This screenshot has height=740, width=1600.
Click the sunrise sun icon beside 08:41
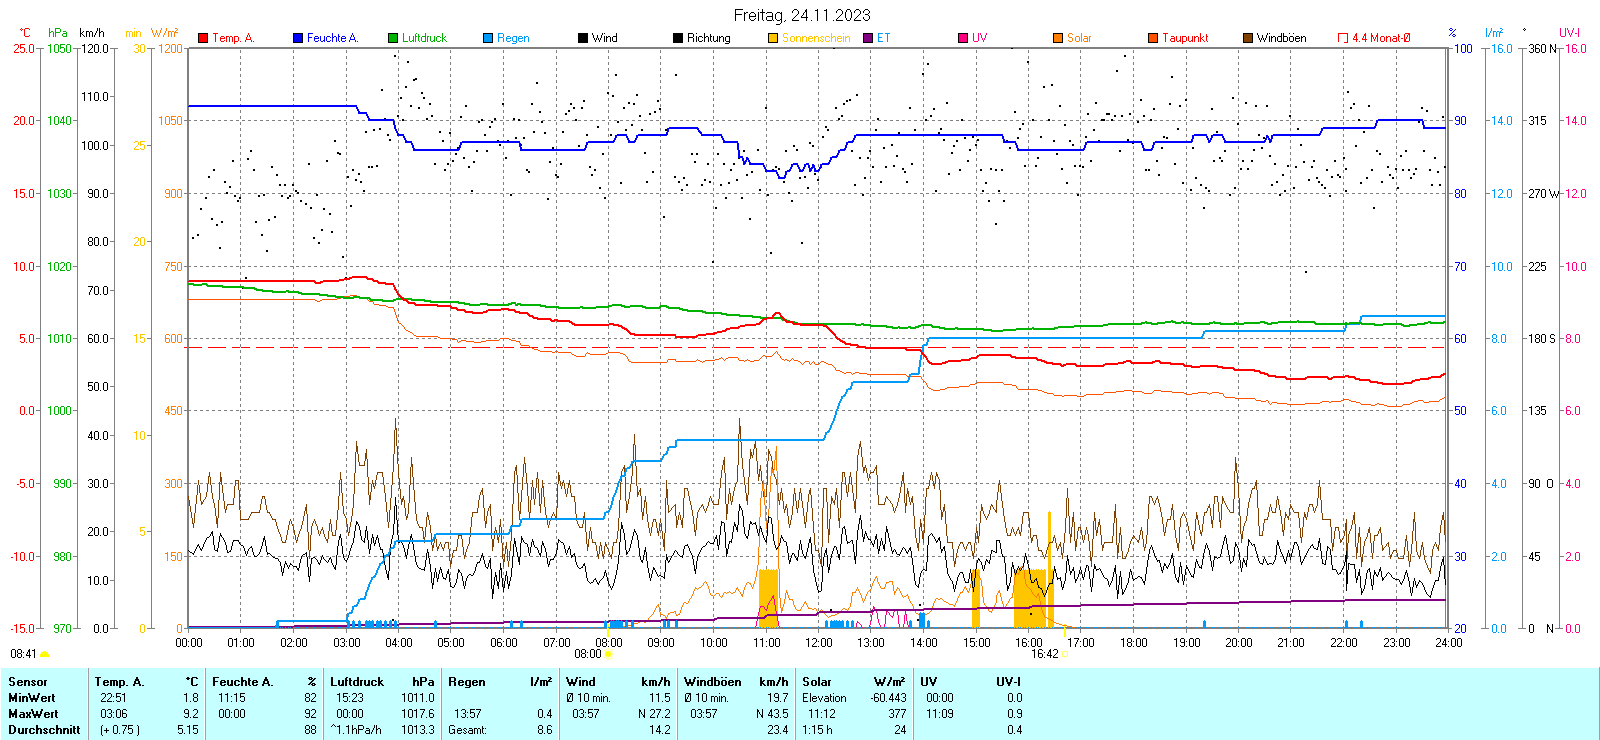[x=45, y=654]
